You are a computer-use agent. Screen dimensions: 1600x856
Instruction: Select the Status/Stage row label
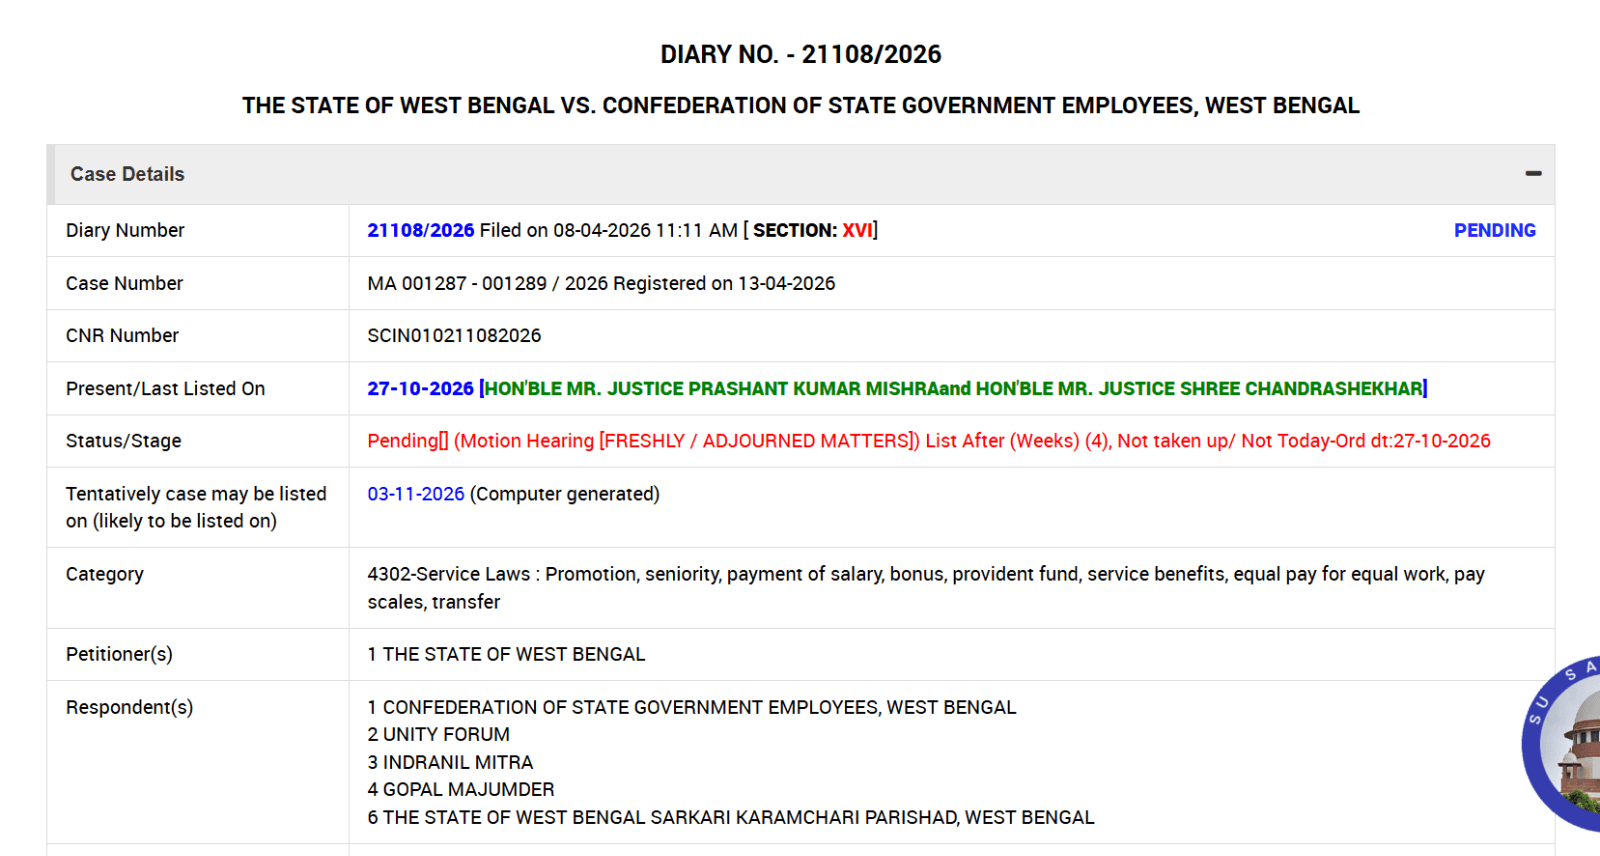(124, 441)
